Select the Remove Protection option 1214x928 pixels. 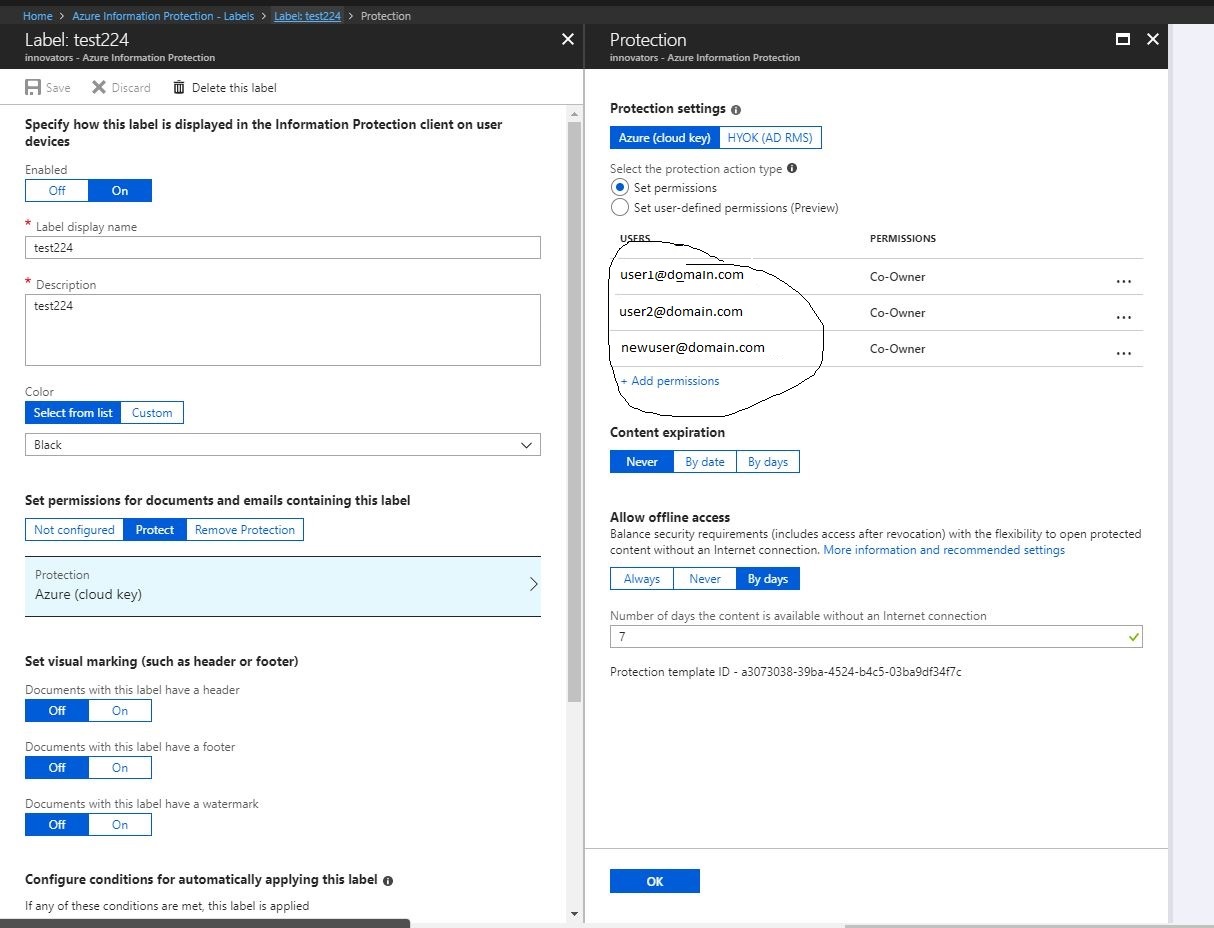pos(245,529)
